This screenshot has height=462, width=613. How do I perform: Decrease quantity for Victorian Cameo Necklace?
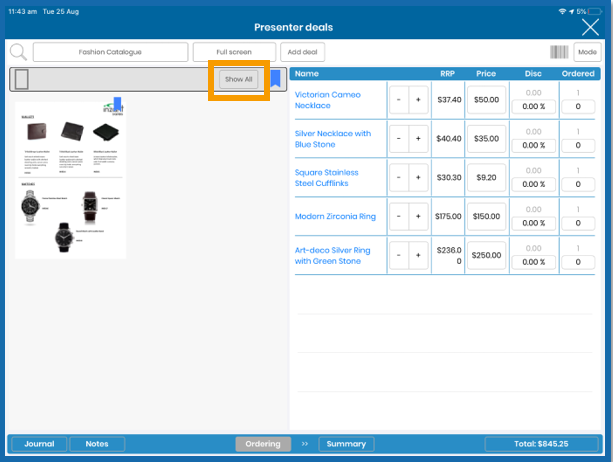(399, 100)
